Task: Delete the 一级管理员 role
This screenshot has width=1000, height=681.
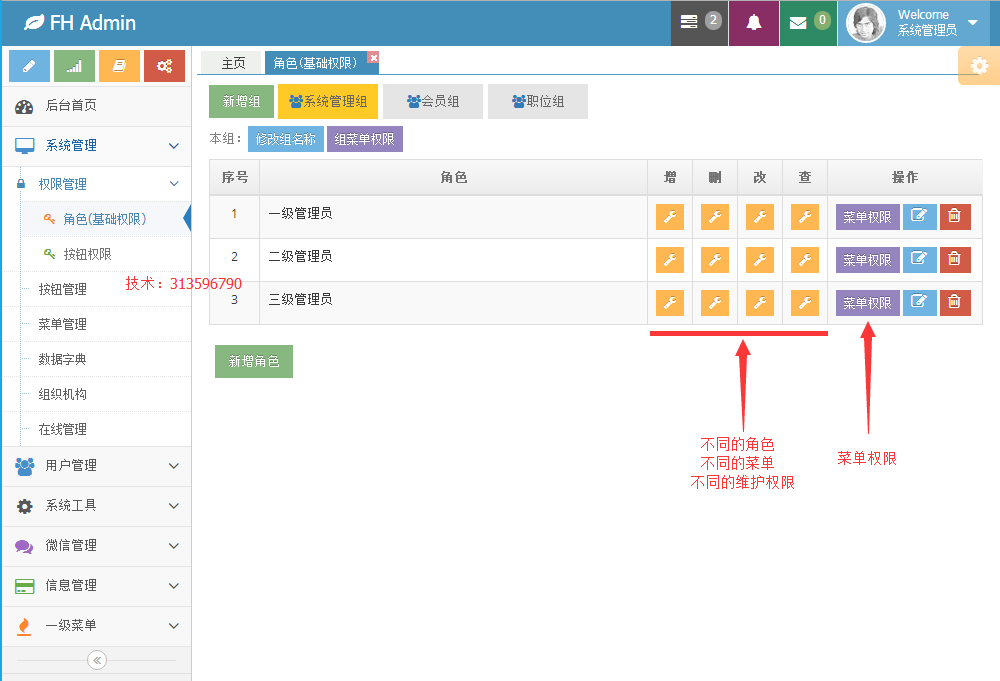Action: (x=955, y=217)
